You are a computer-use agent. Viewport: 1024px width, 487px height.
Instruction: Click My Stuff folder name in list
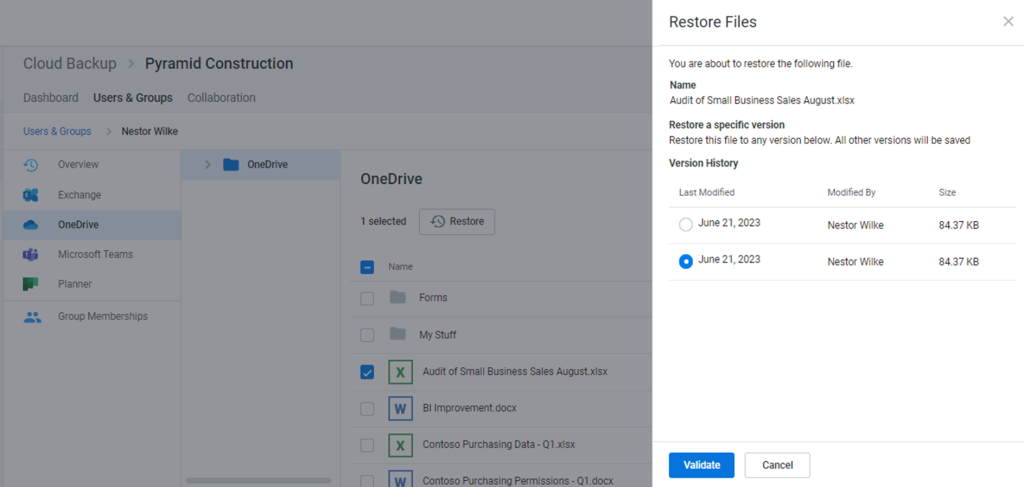click(x=438, y=335)
